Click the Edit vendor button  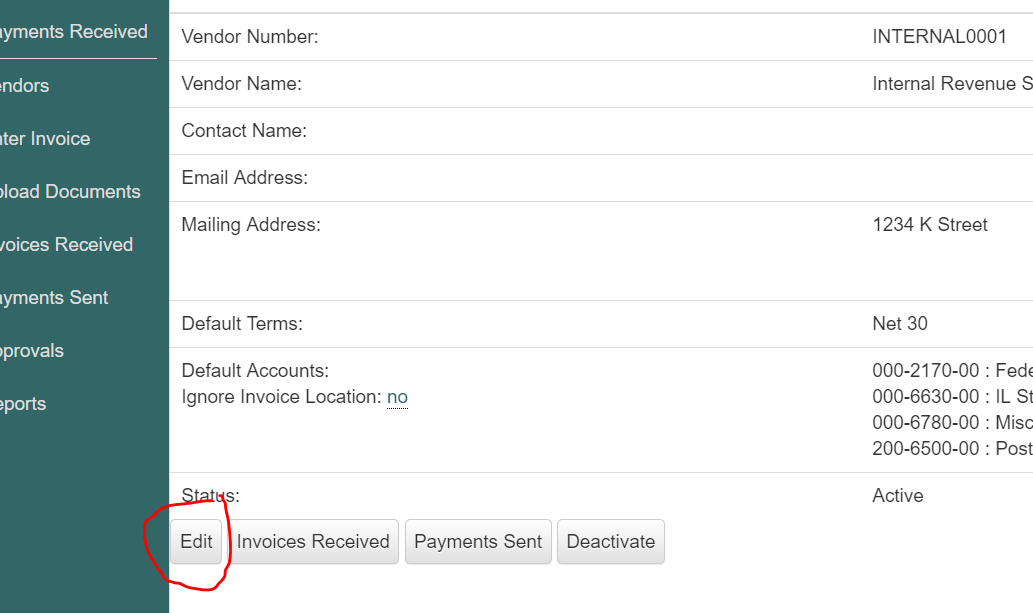click(x=196, y=542)
